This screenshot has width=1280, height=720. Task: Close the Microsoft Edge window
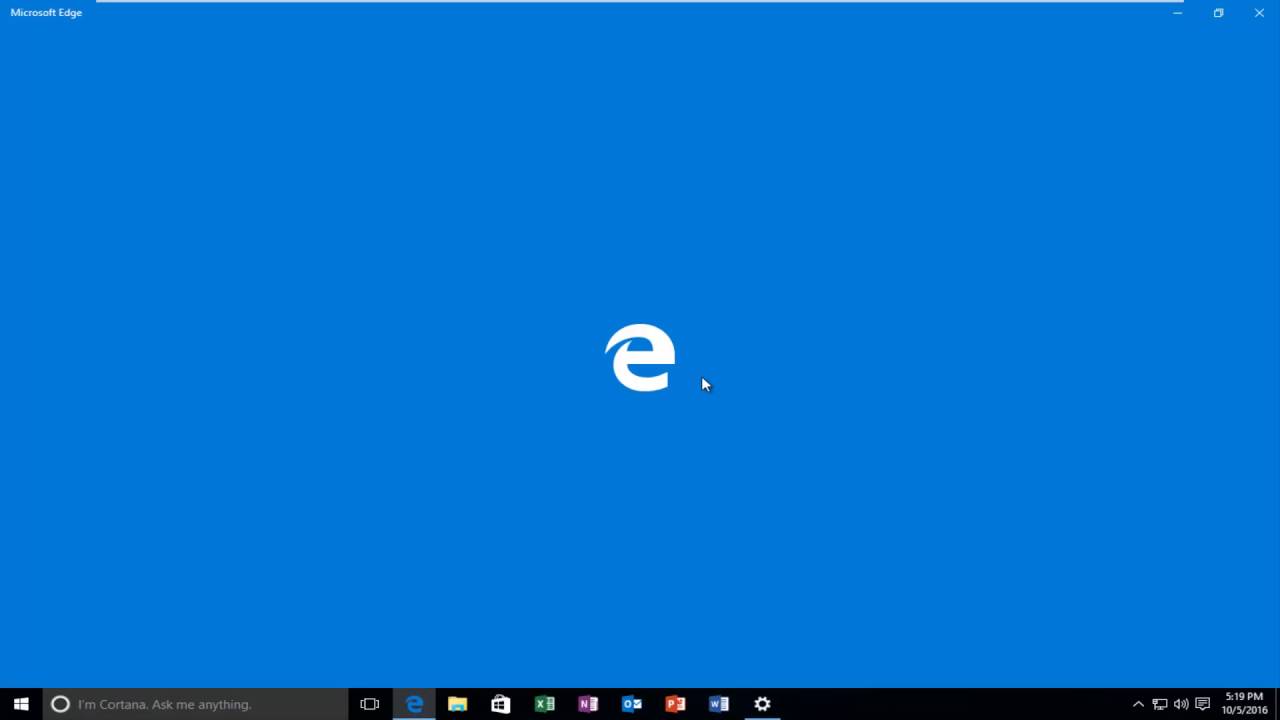tap(1259, 13)
